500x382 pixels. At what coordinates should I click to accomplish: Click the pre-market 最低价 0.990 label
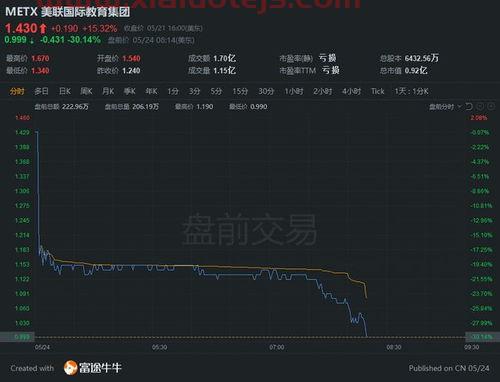(248, 107)
